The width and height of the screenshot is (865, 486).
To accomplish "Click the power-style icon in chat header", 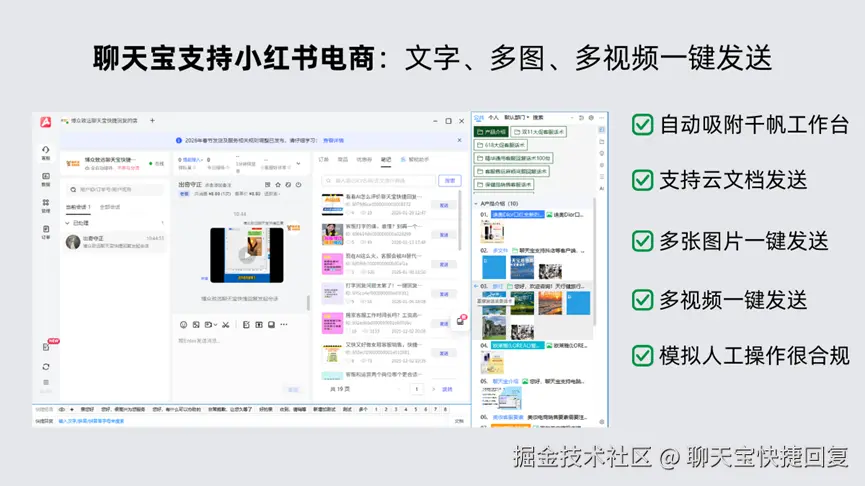I will coord(298,185).
